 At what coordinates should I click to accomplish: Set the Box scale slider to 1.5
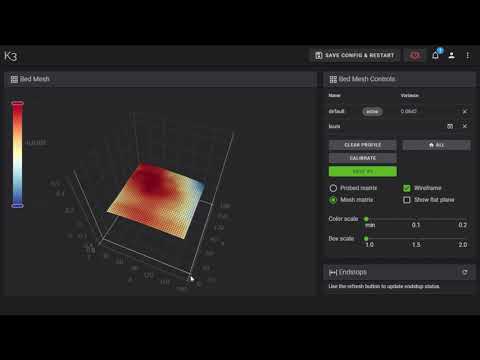416,238
